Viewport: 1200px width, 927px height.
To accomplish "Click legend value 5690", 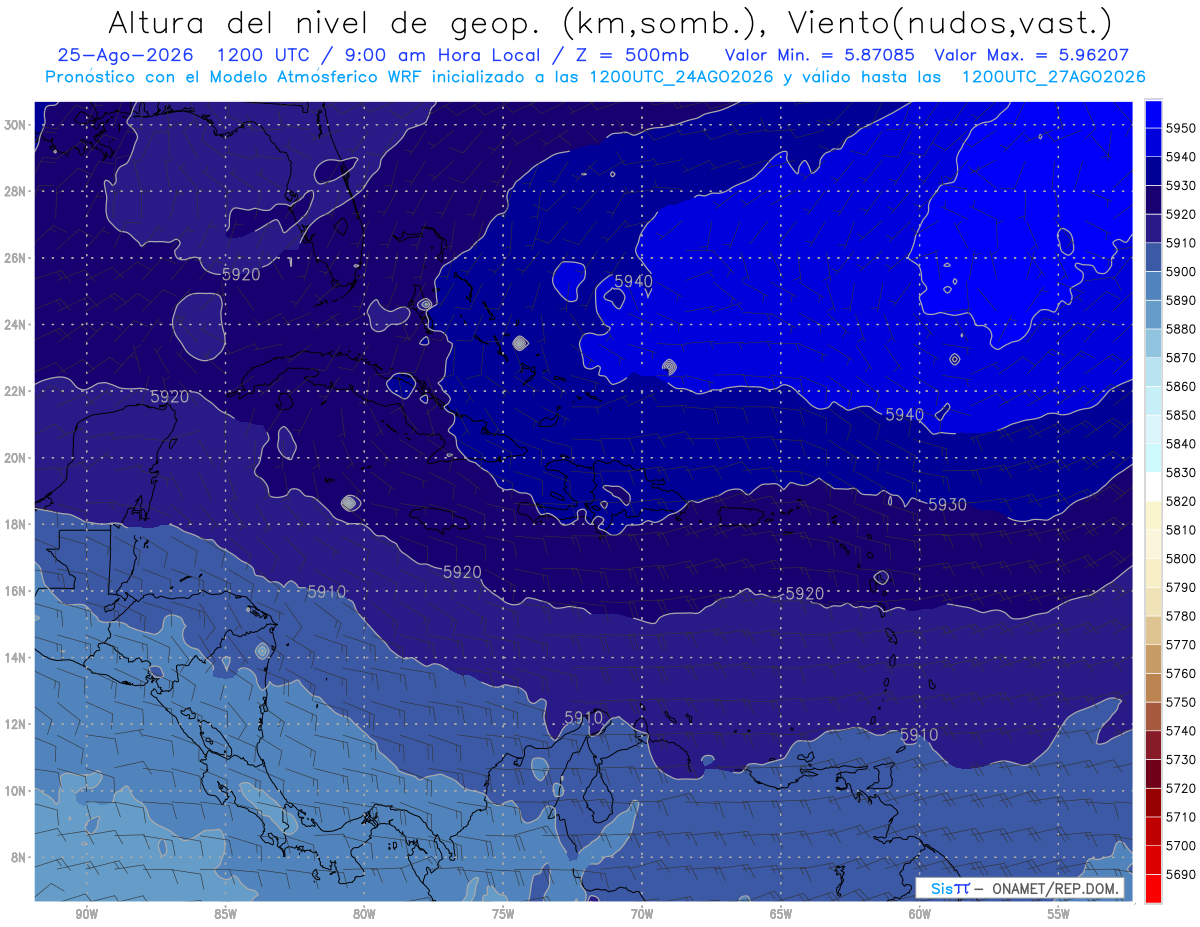I will click(x=1181, y=874).
